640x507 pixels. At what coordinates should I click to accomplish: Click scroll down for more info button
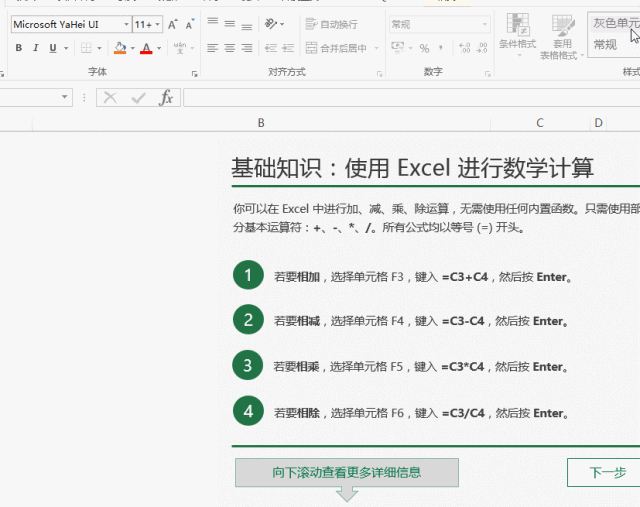tap(347, 473)
